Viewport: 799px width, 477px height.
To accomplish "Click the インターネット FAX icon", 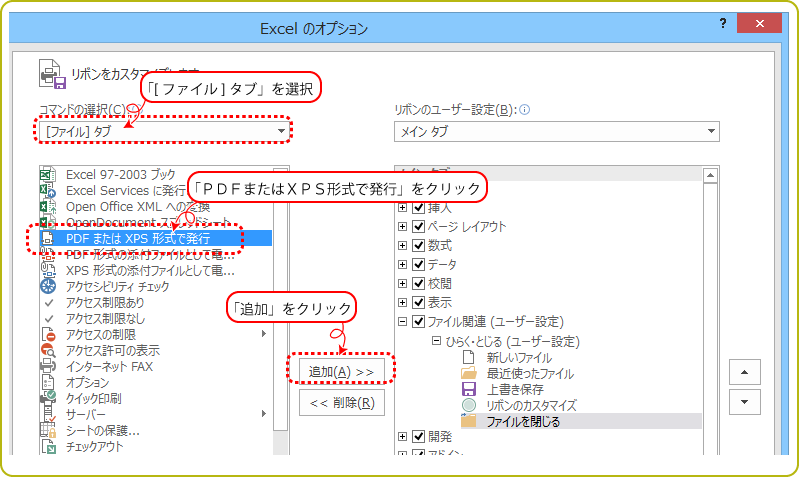I will [x=48, y=366].
